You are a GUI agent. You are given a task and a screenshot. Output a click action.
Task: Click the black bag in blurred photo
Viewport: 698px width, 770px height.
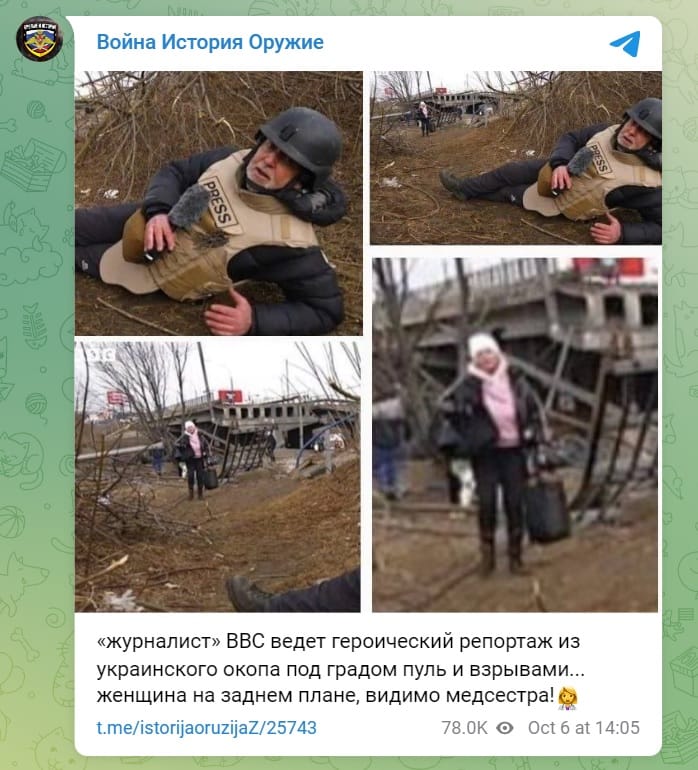pos(546,511)
